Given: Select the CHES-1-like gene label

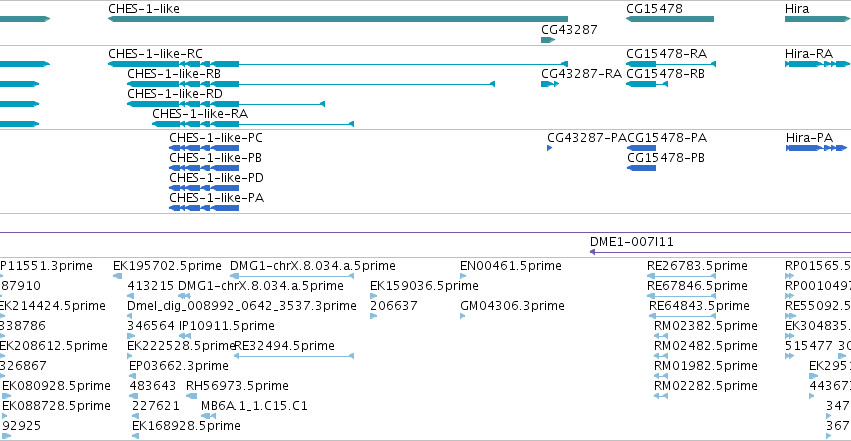Looking at the screenshot, I should (144, 9).
